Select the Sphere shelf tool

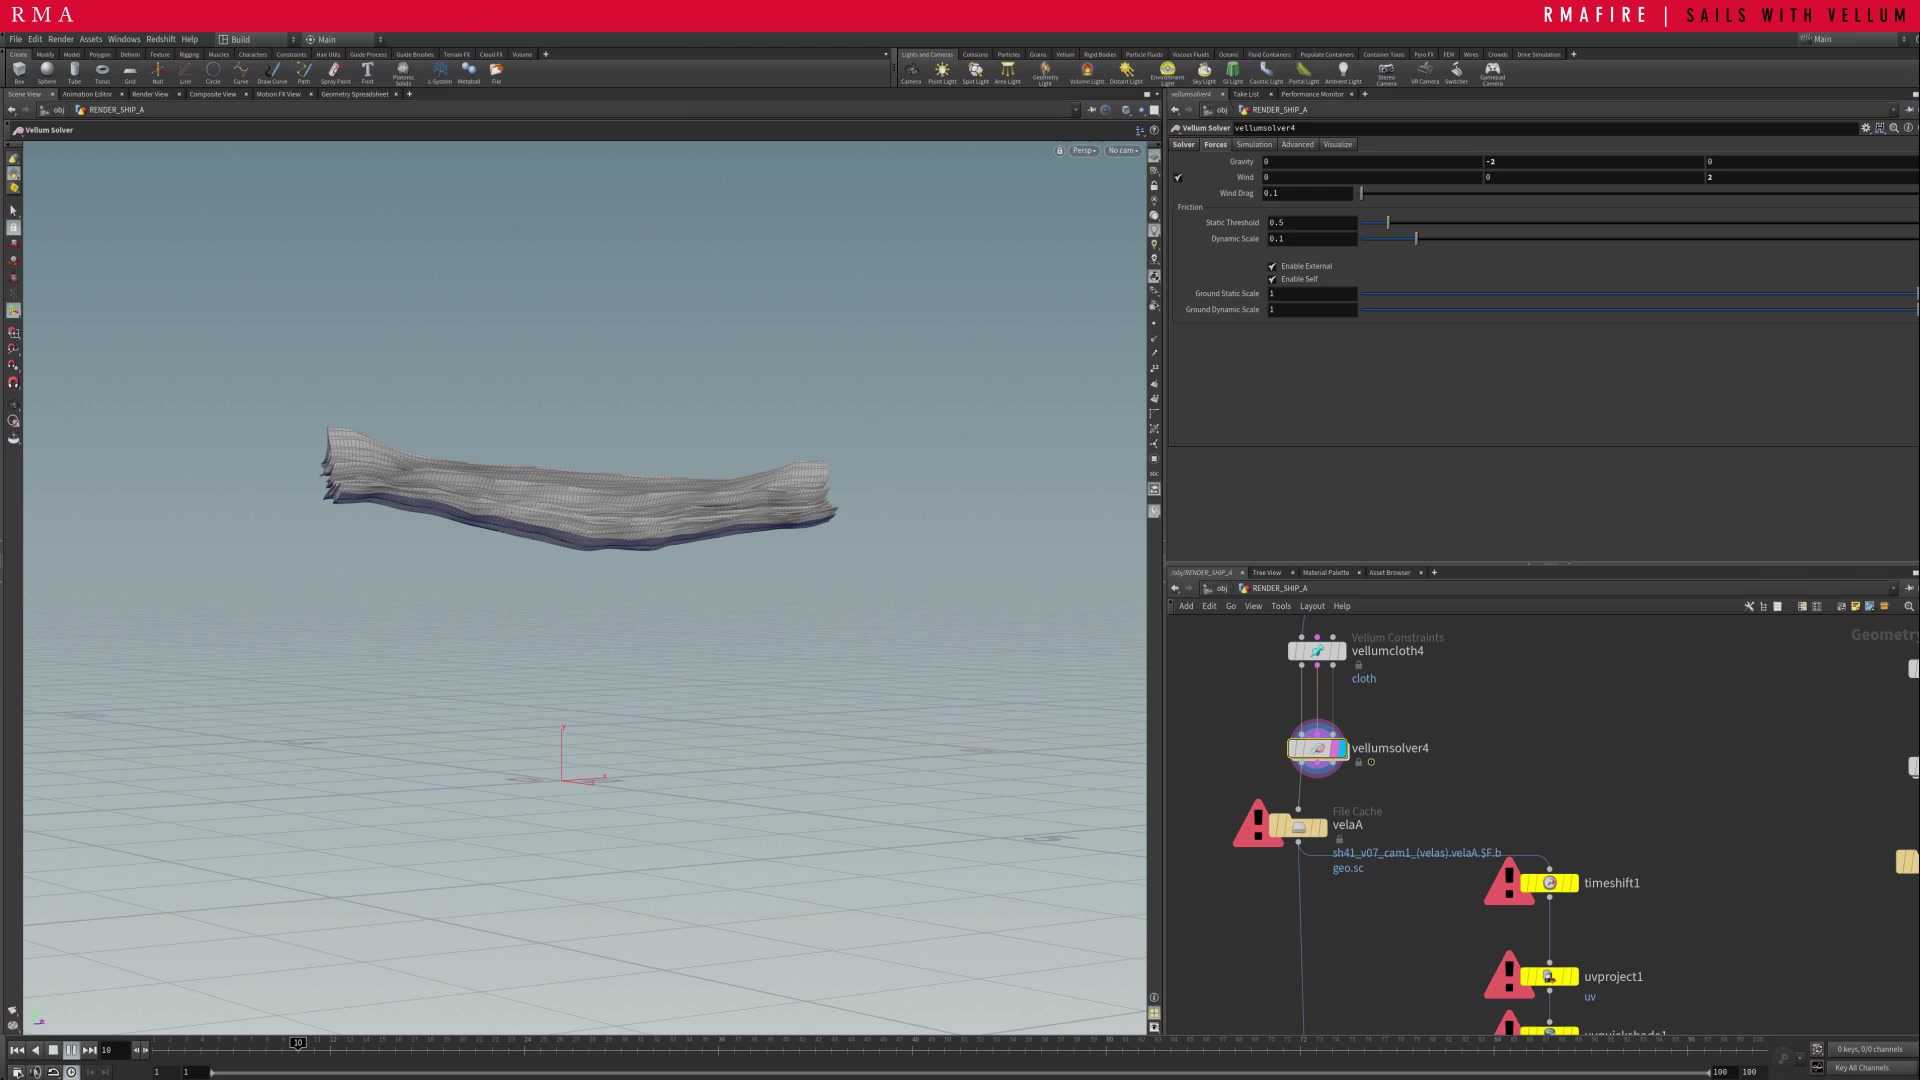click(x=47, y=72)
